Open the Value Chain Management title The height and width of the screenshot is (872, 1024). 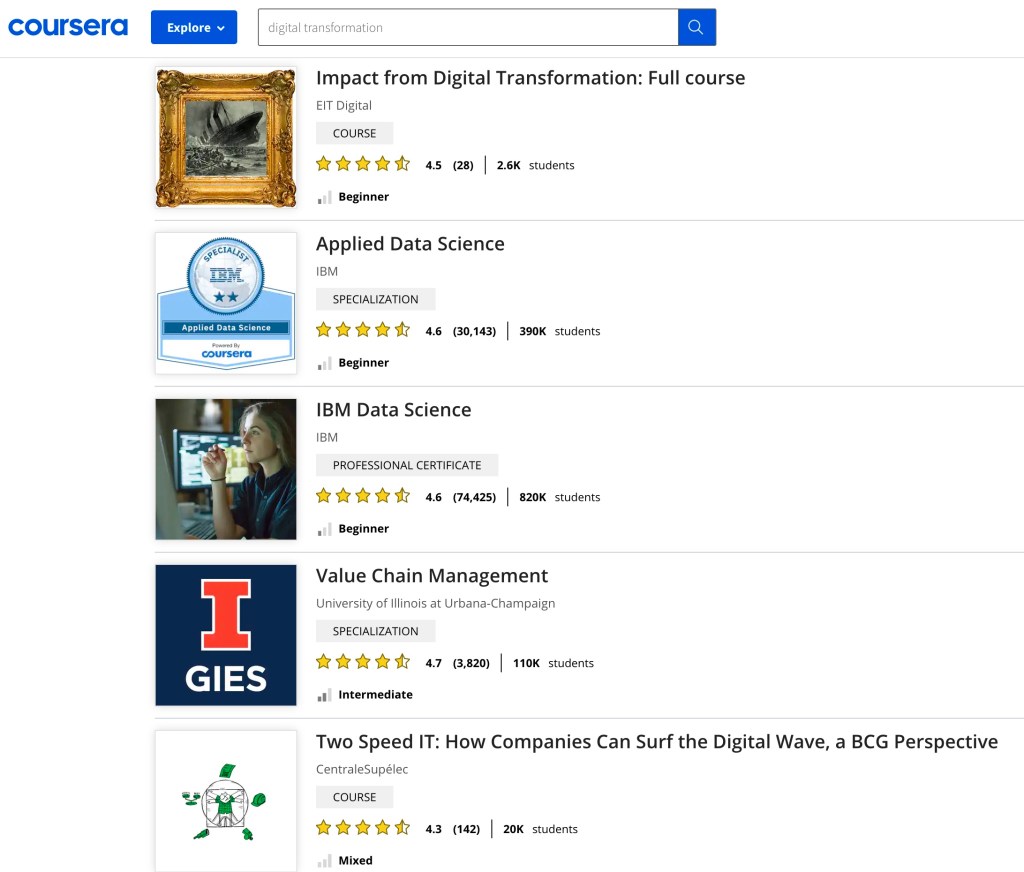coord(432,576)
